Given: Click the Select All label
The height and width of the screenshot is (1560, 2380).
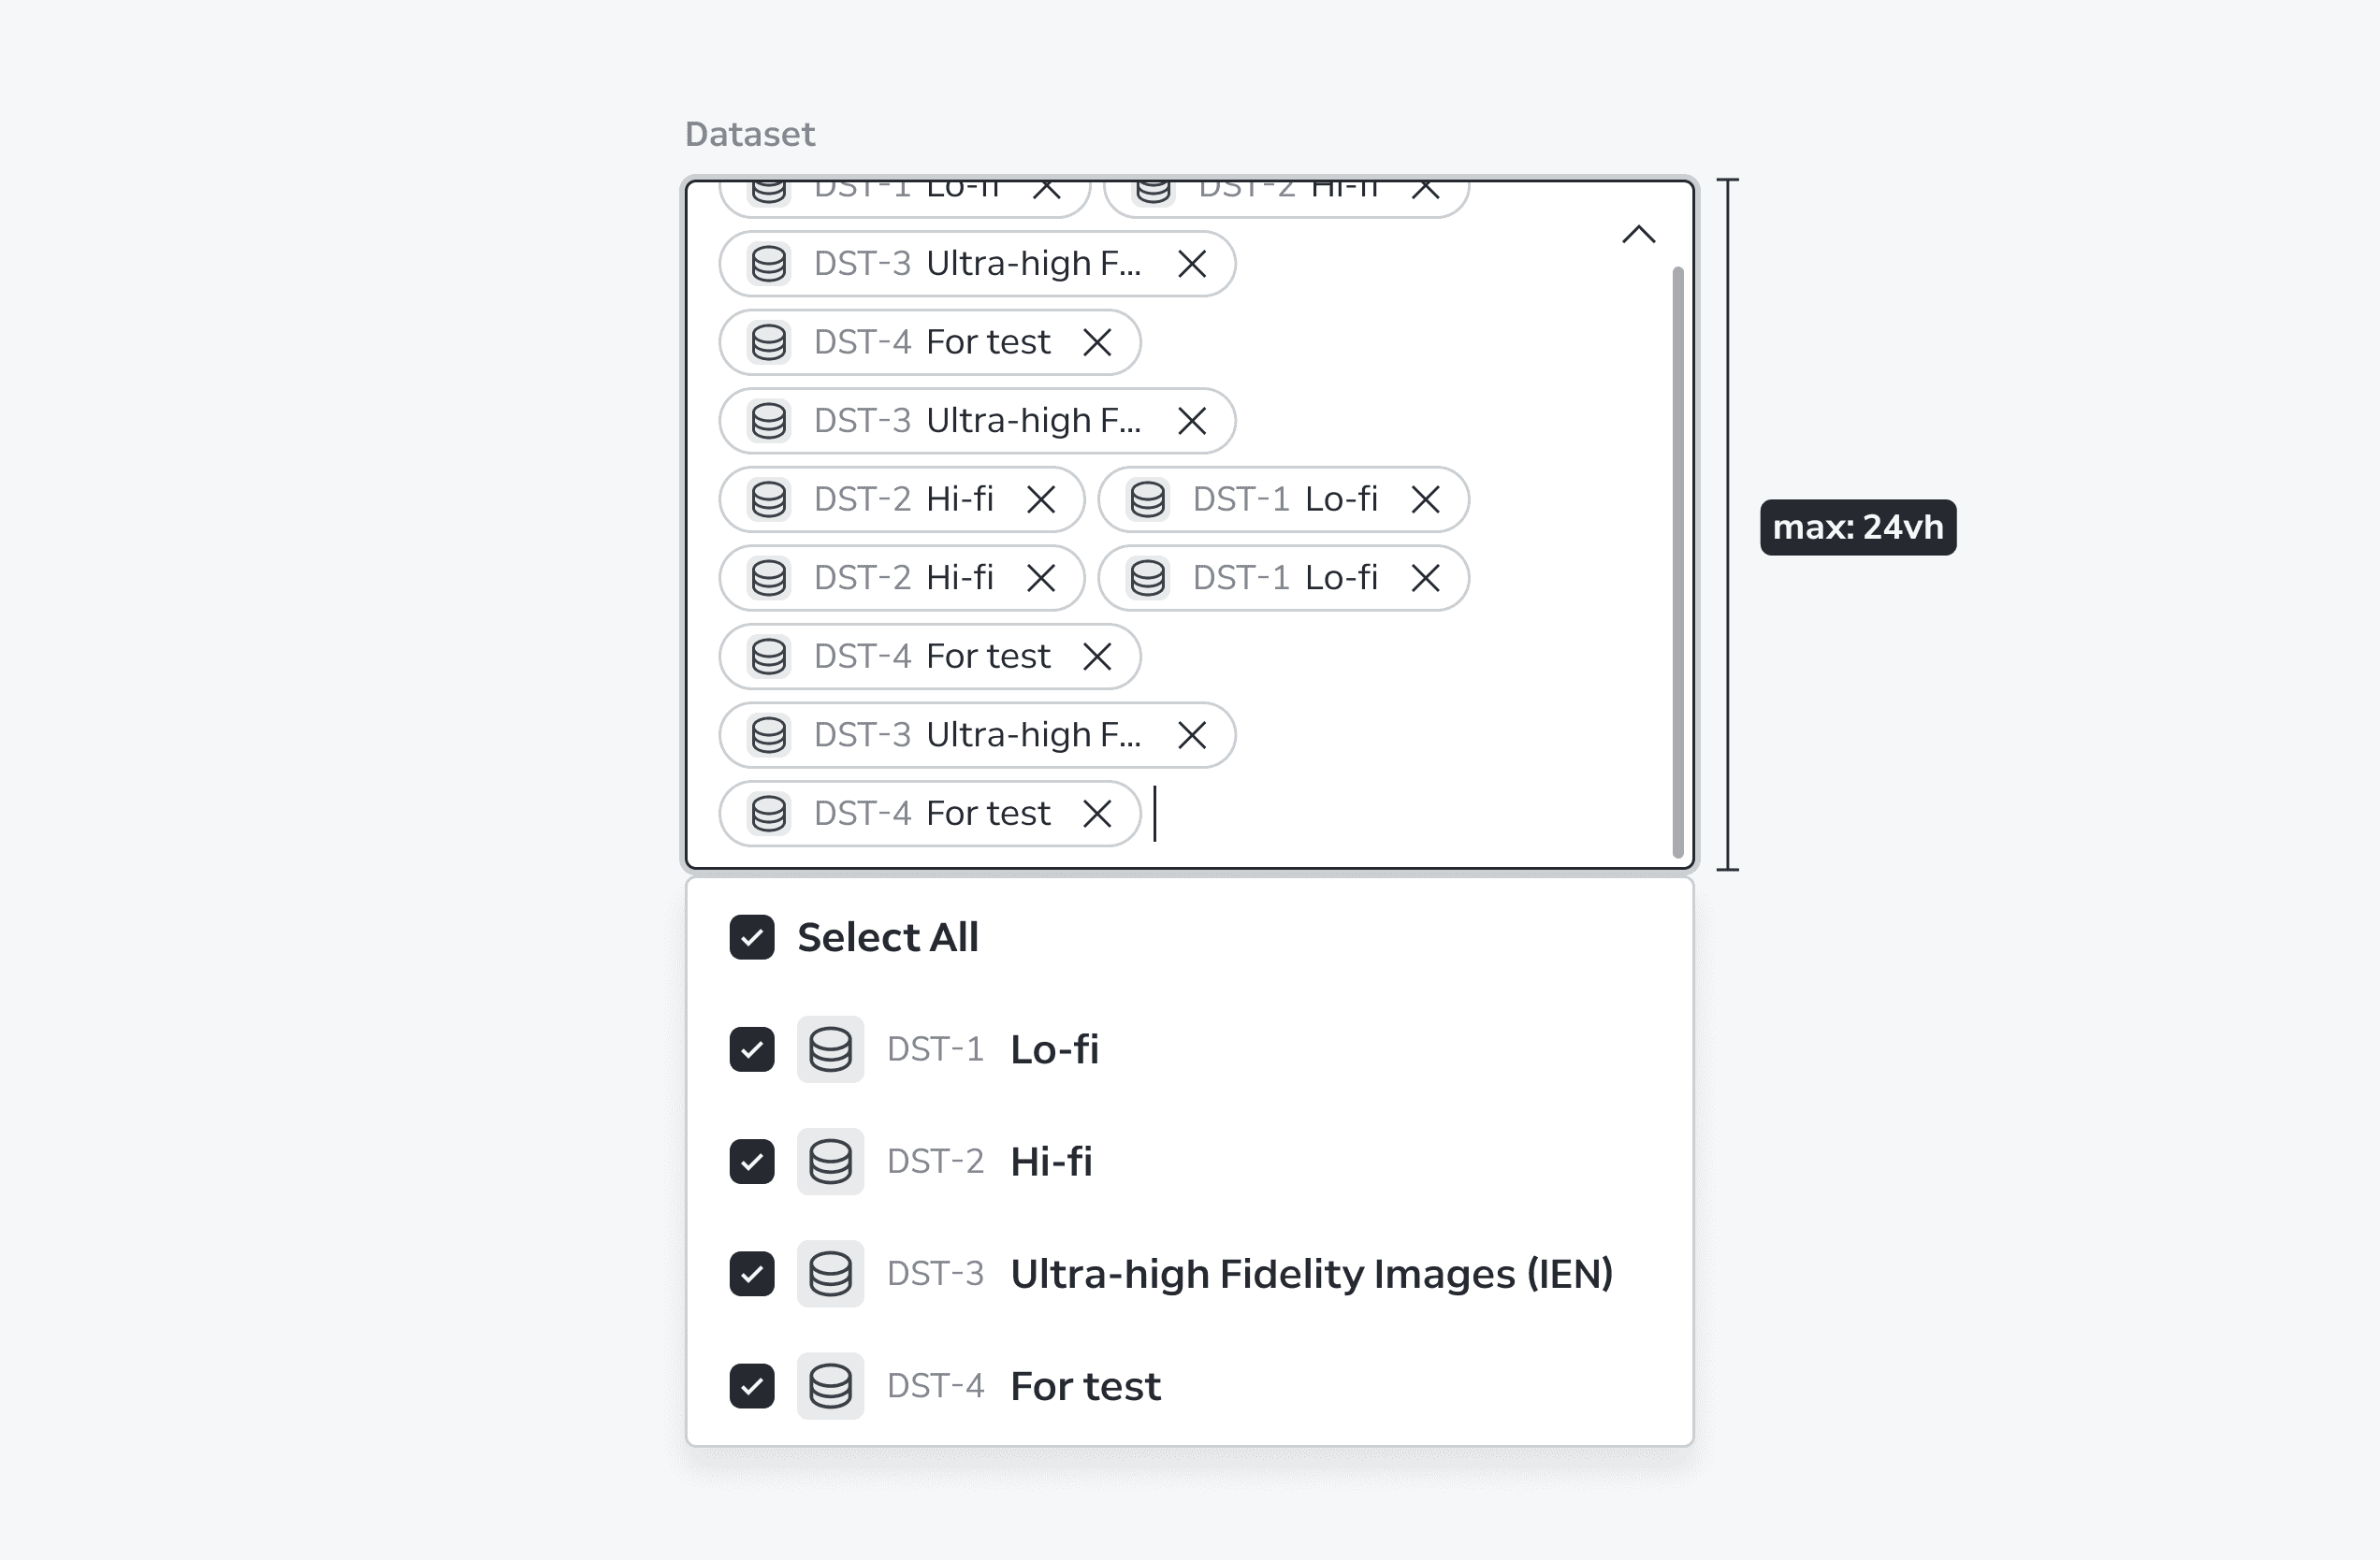Looking at the screenshot, I should coord(888,938).
